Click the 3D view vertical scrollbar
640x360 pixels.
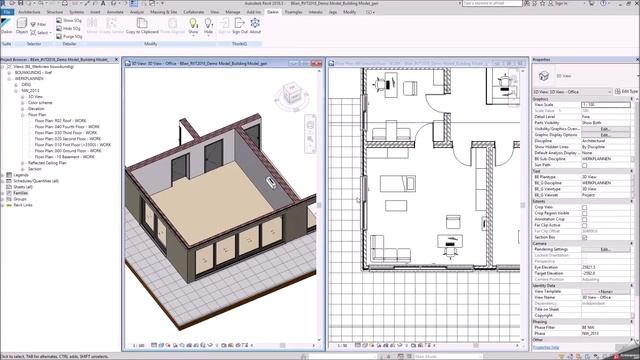coord(319,205)
